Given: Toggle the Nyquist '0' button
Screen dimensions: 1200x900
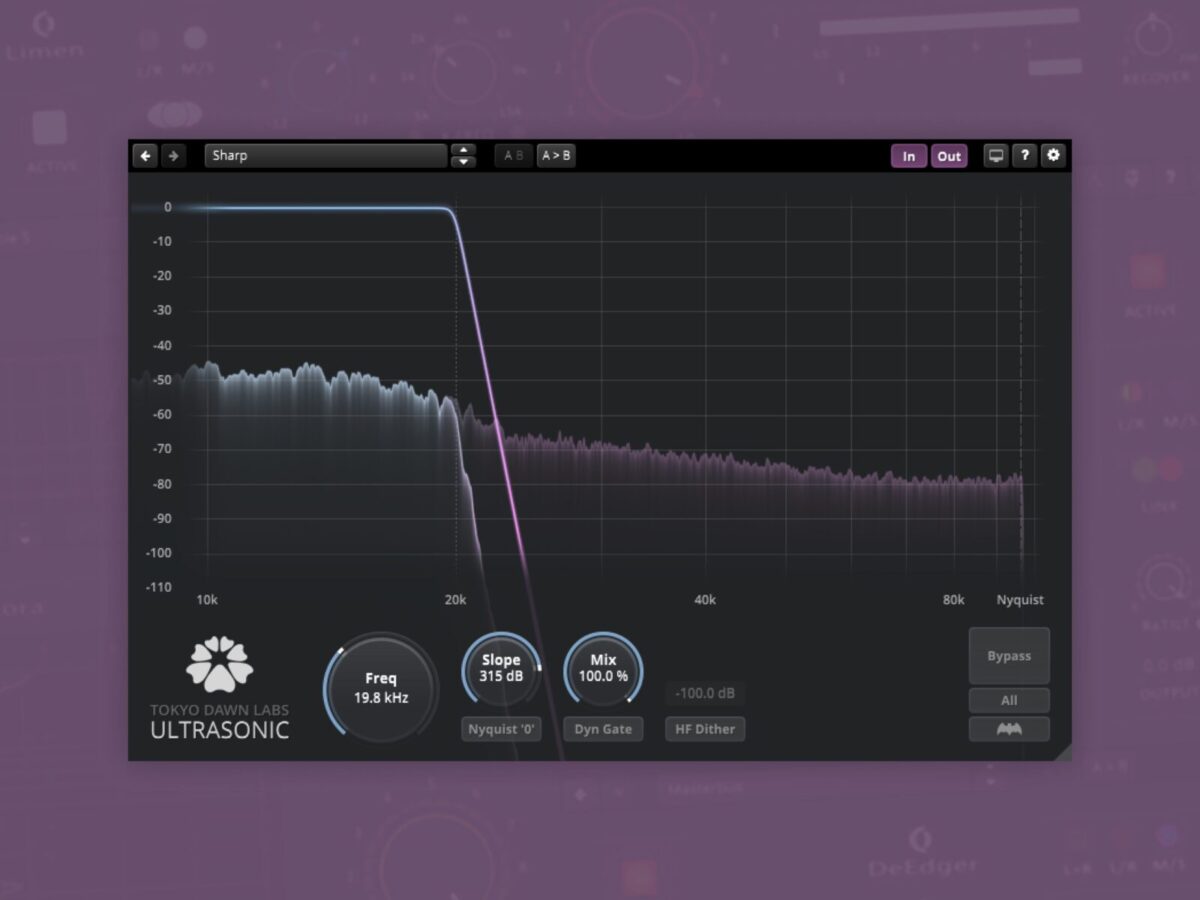Looking at the screenshot, I should click(501, 729).
